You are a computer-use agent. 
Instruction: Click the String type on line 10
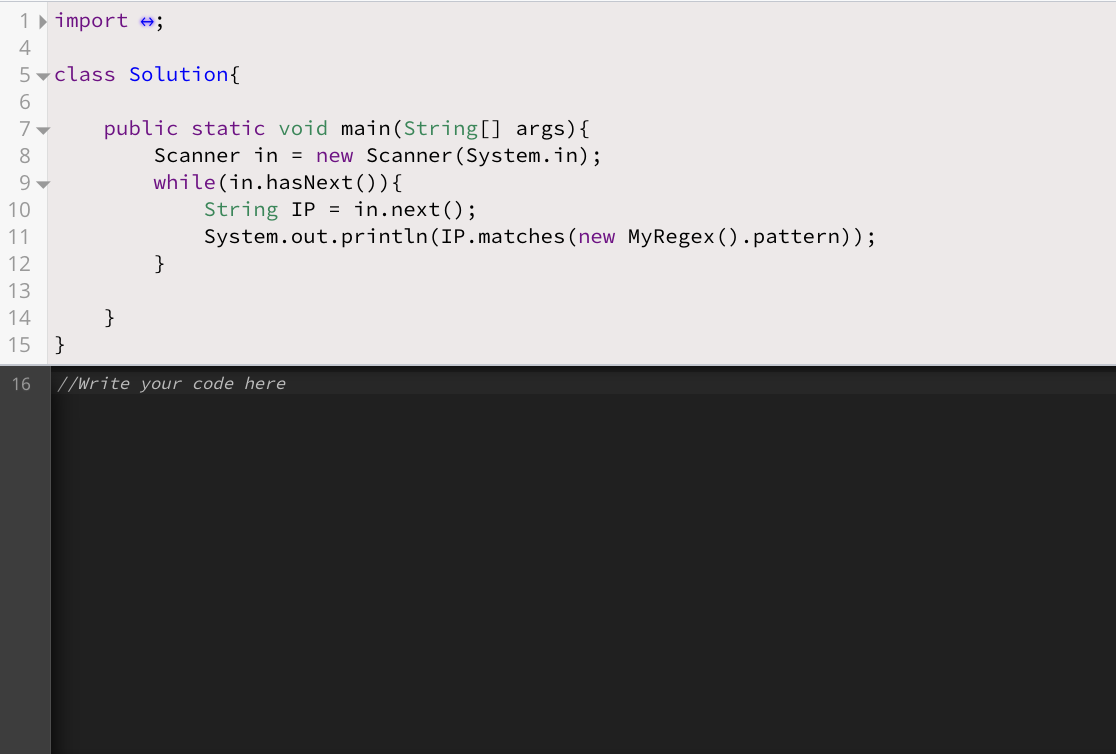coord(240,209)
